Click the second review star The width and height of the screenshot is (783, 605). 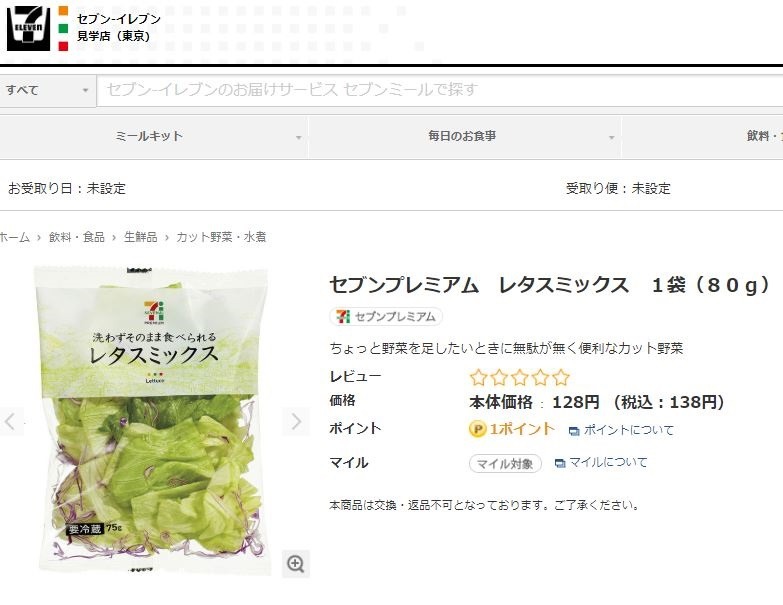499,377
